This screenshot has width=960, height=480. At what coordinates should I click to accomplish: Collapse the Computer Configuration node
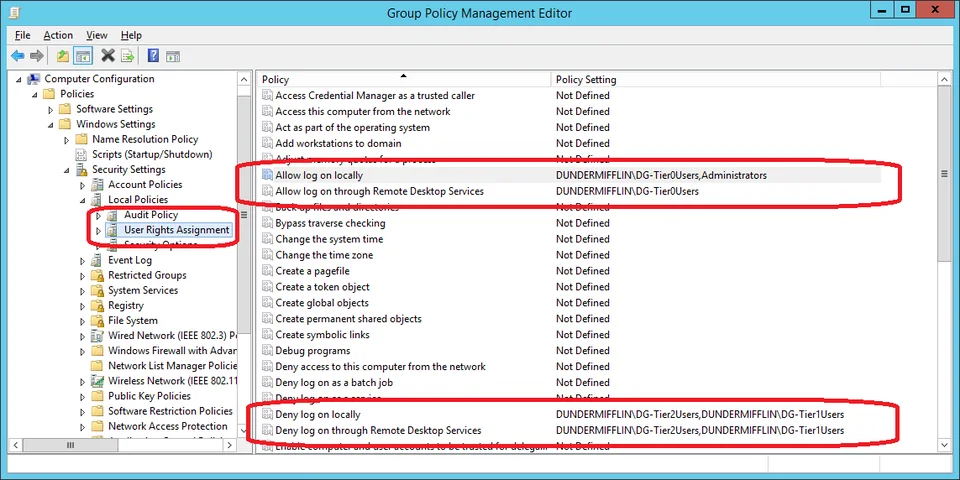(x=18, y=80)
